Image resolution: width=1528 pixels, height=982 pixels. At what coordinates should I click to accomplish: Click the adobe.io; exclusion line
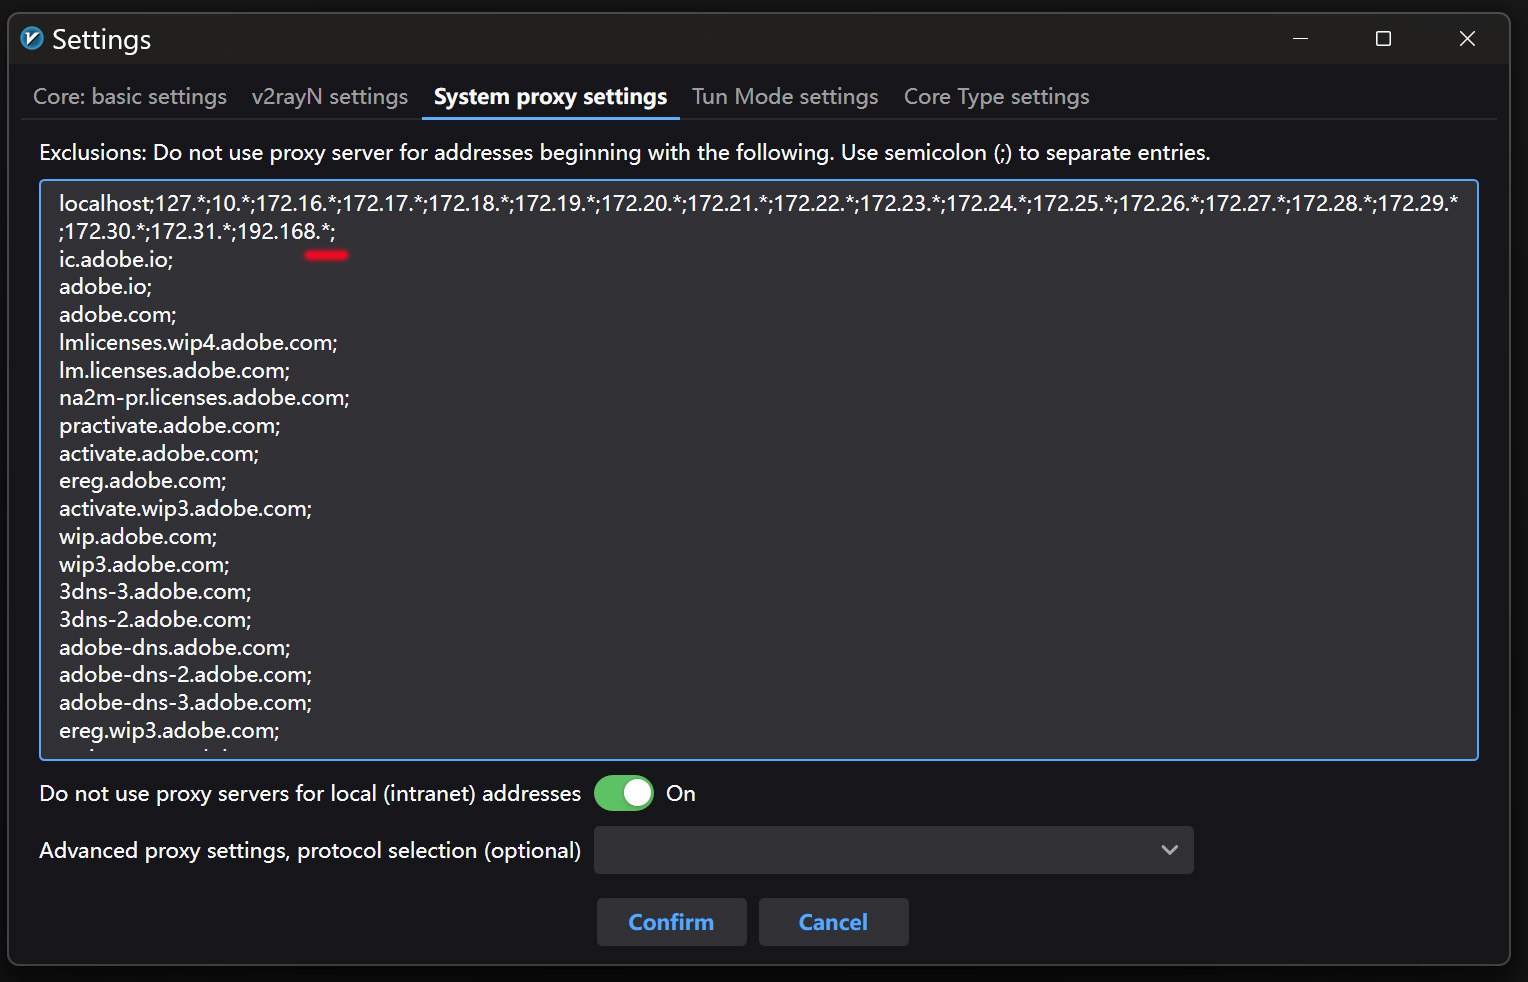point(105,286)
